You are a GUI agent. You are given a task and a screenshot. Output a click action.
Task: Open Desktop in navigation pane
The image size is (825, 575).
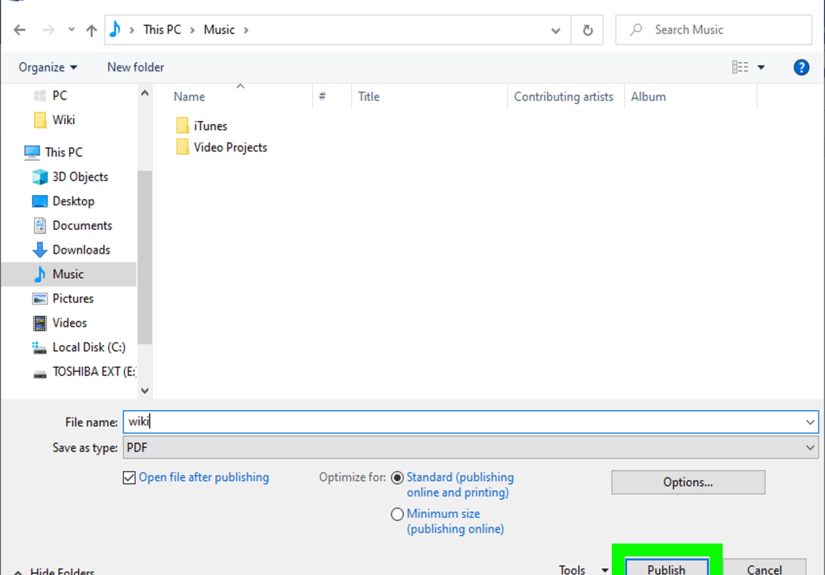(x=73, y=201)
